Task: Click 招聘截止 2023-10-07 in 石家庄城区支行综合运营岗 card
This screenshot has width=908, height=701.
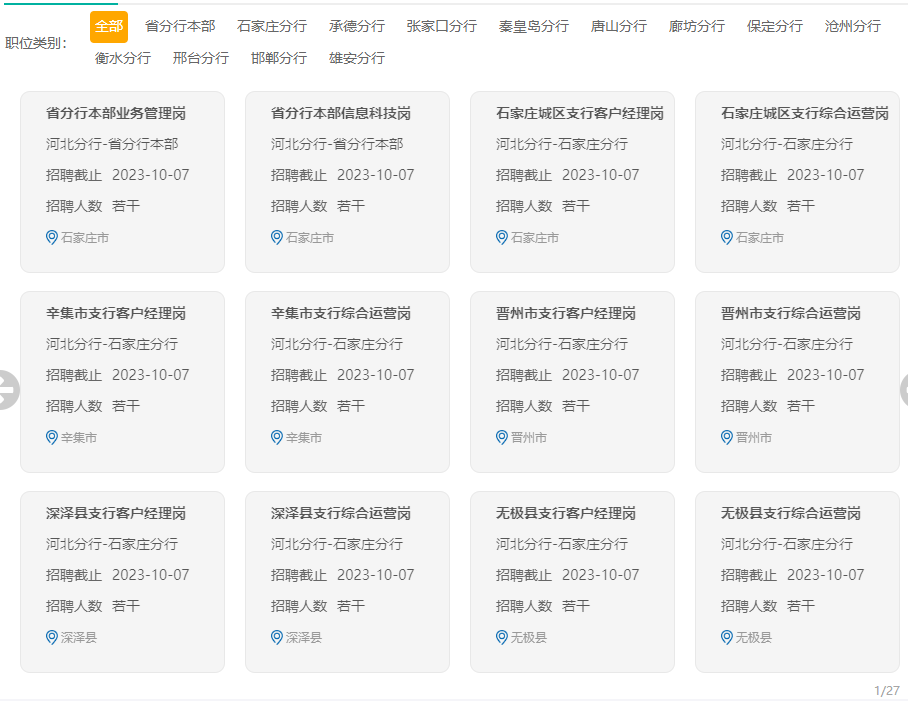Action: click(x=793, y=175)
